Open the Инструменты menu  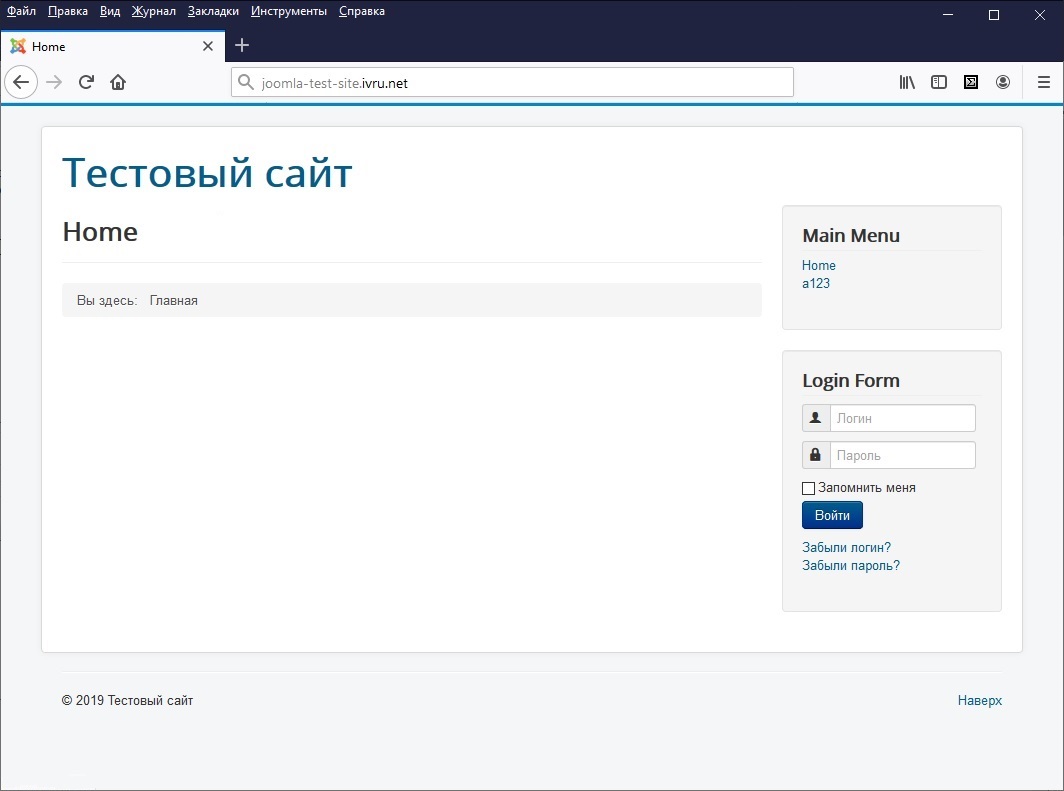(x=289, y=11)
